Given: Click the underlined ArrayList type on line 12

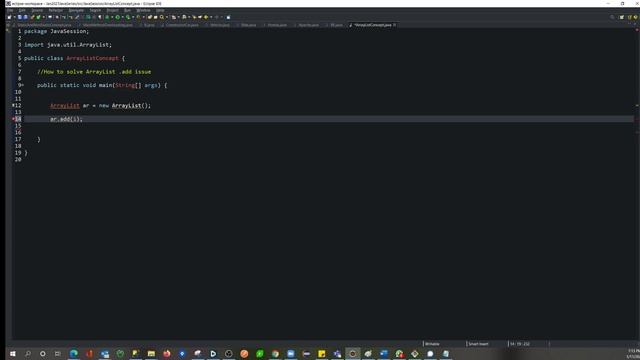Looking at the screenshot, I should pos(65,105).
